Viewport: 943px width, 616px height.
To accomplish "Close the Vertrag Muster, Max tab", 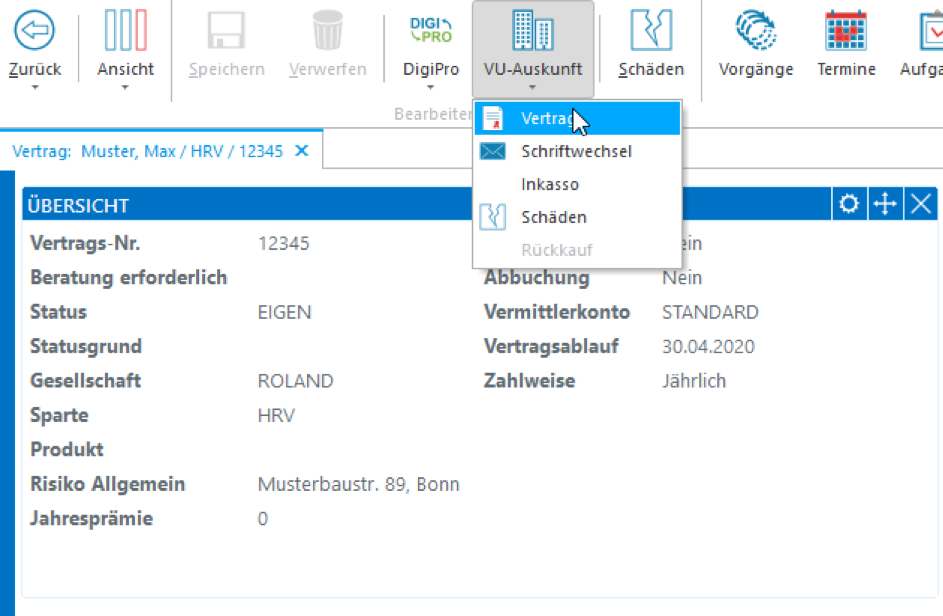I will pos(303,151).
